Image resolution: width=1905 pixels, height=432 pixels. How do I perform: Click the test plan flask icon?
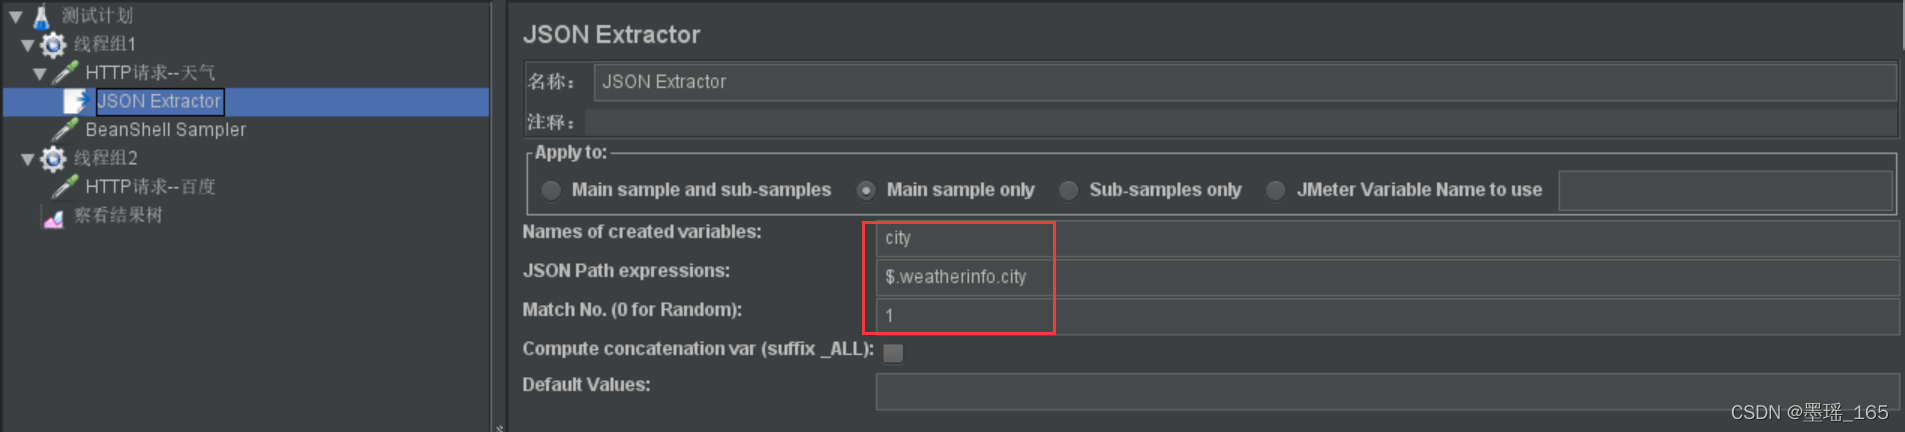pyautogui.click(x=41, y=16)
